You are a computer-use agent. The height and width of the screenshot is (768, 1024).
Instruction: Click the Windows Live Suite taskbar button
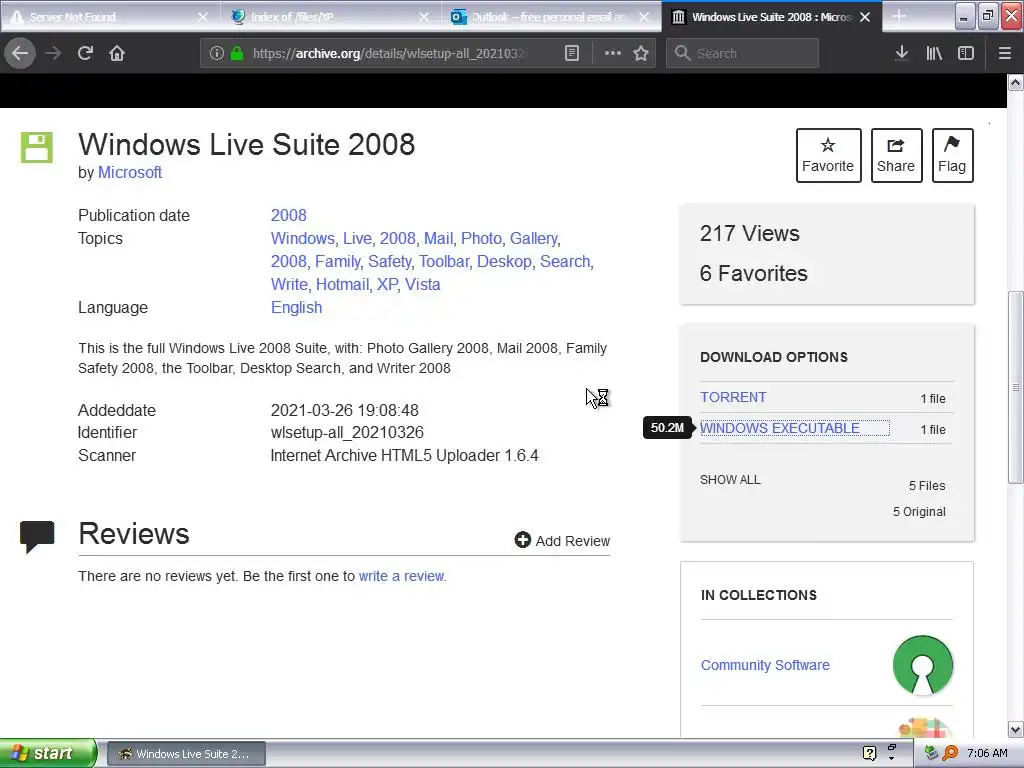[186, 754]
